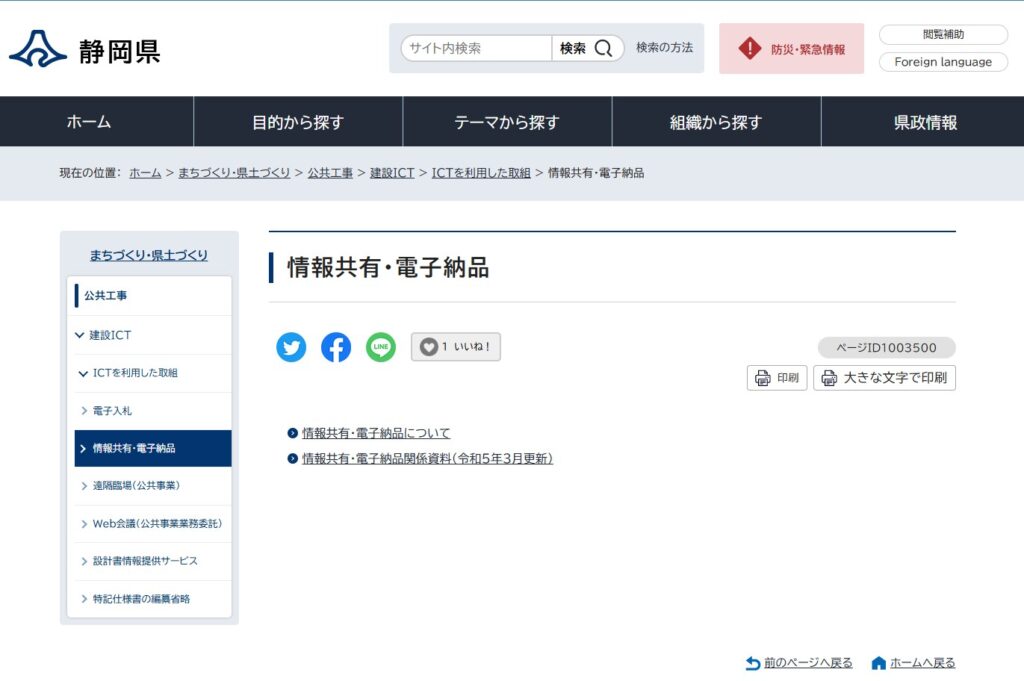Click the 印刷 printer button
Viewport: 1024px width, 681px height.
click(777, 378)
